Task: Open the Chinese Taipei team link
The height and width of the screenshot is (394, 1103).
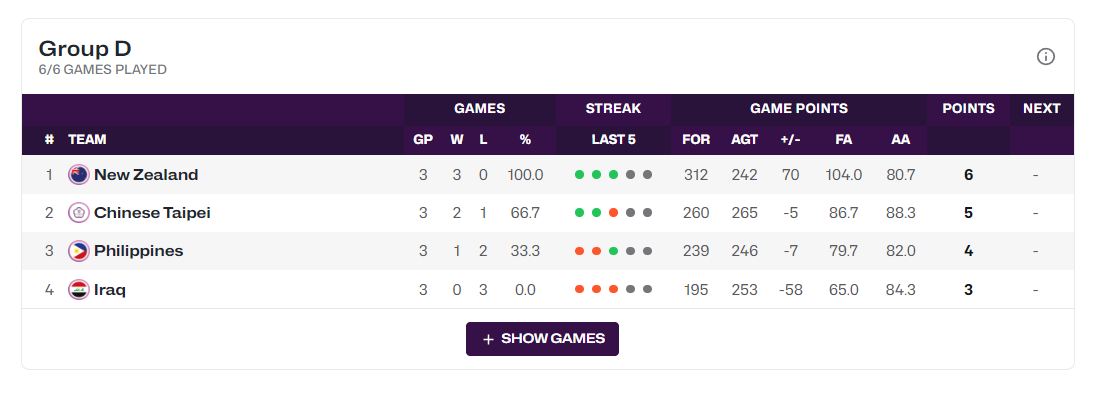Action: 153,212
